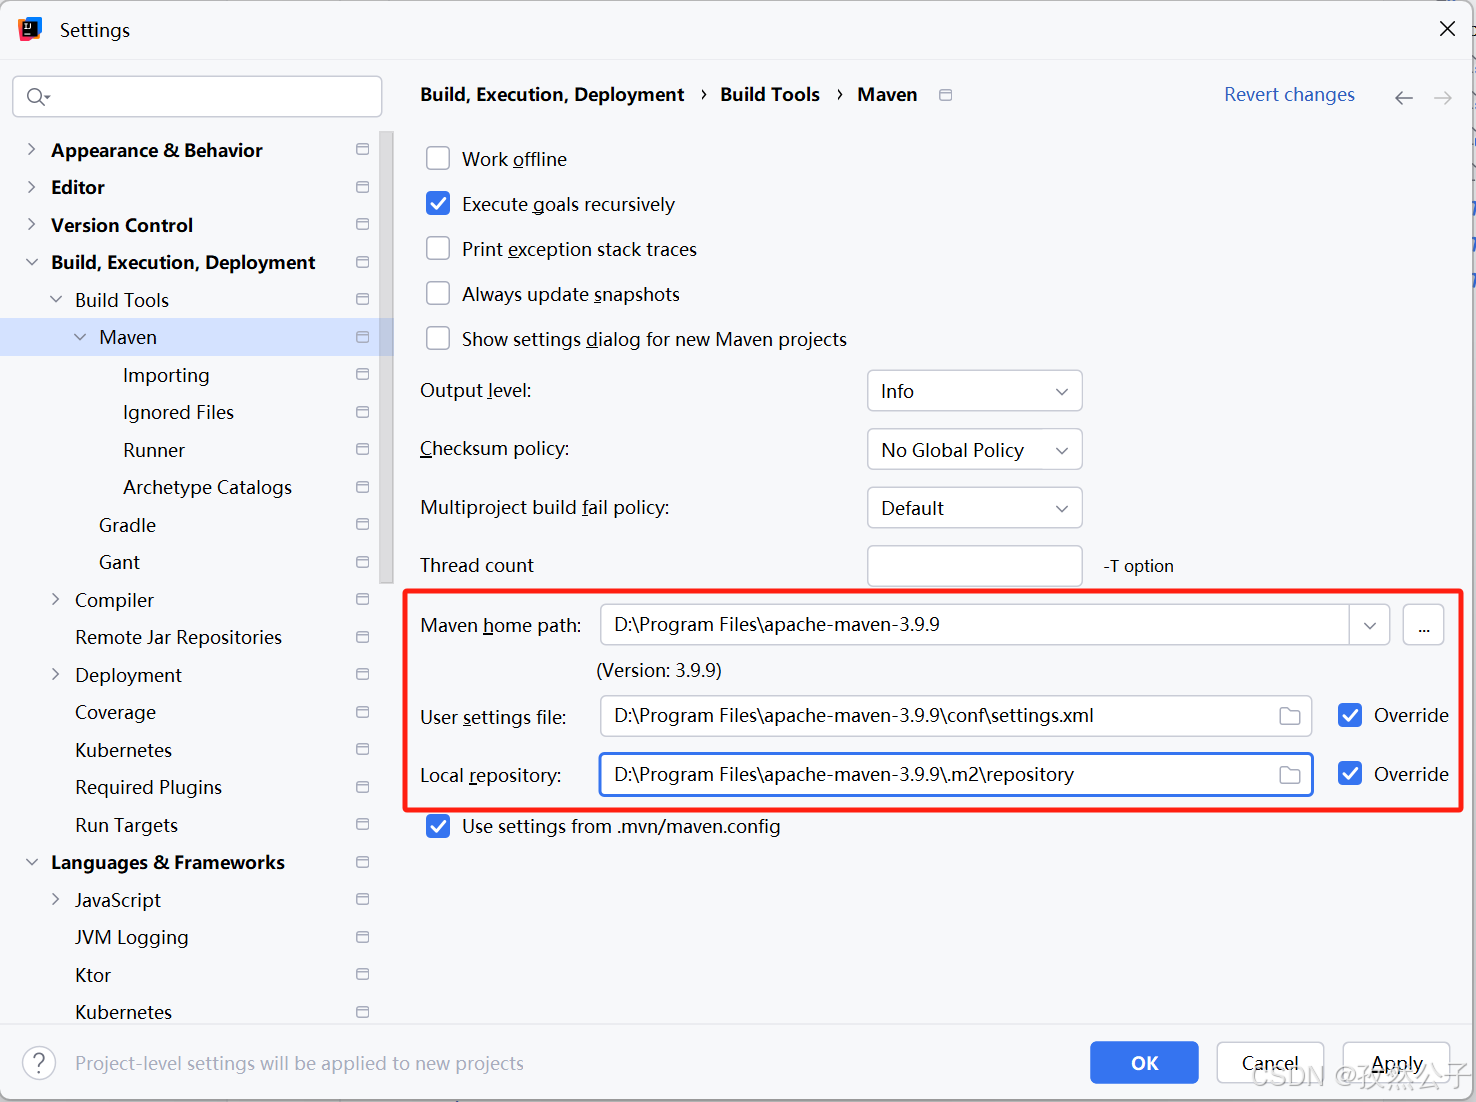Open the Output level dropdown

click(x=974, y=391)
